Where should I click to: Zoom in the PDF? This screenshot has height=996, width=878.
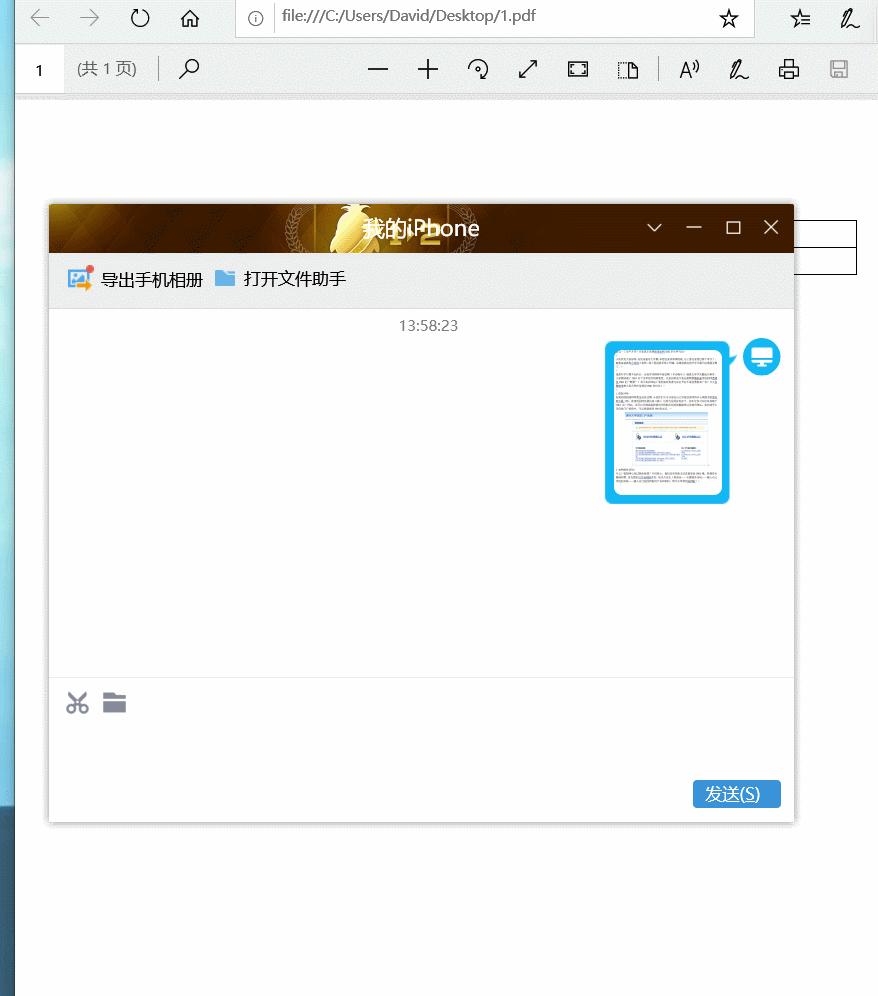[x=428, y=69]
